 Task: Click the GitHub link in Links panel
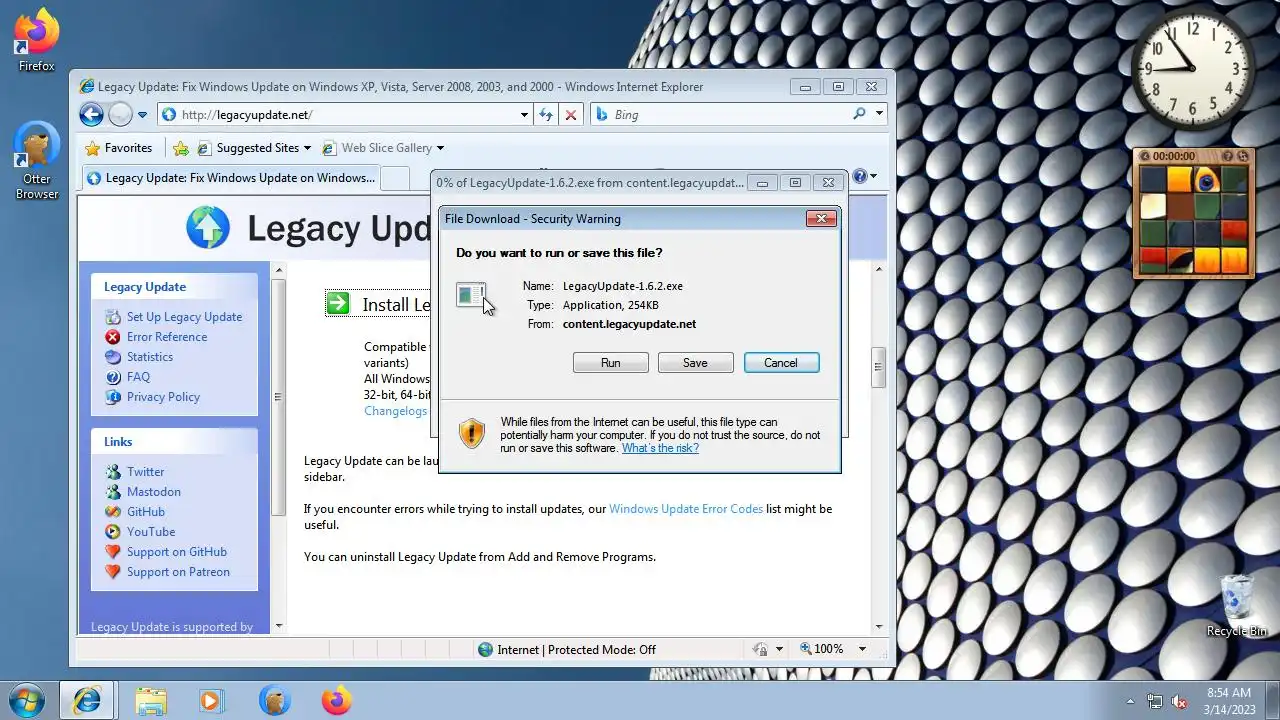coord(146,512)
